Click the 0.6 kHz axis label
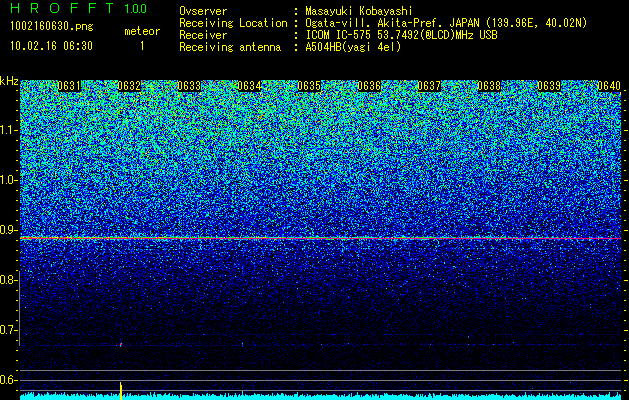 click(8, 380)
